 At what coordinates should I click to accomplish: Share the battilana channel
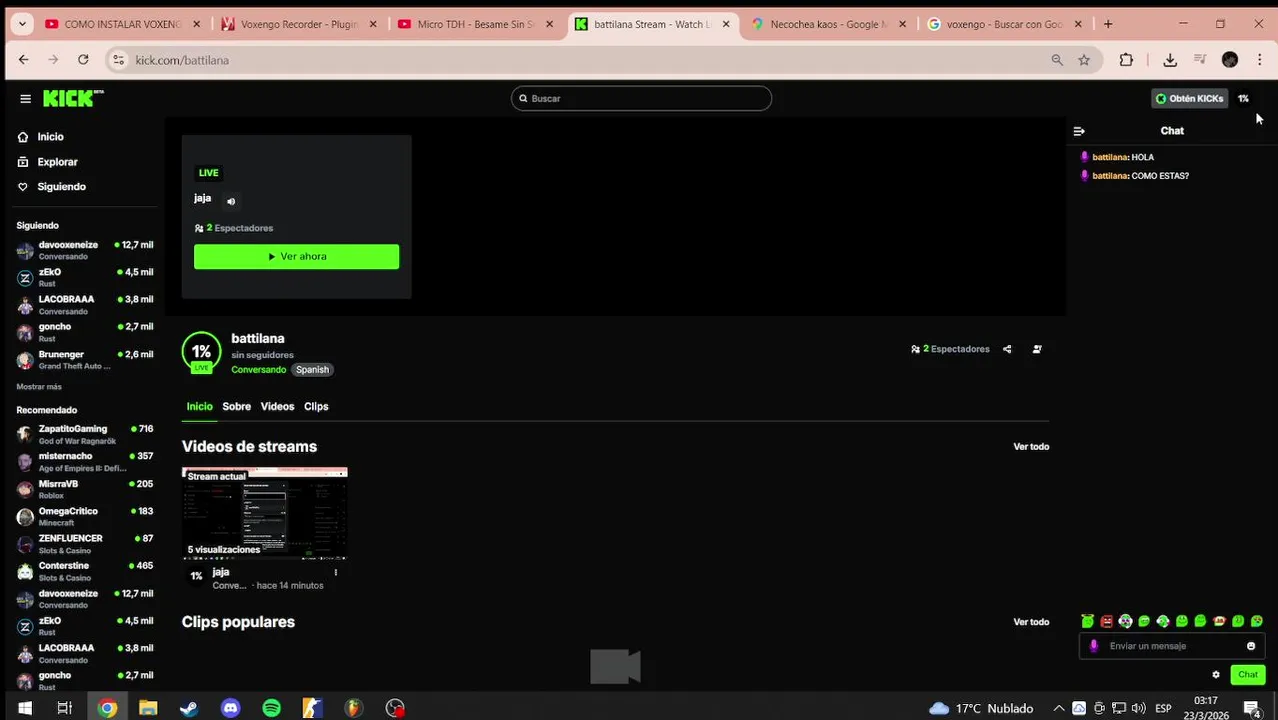(1007, 349)
